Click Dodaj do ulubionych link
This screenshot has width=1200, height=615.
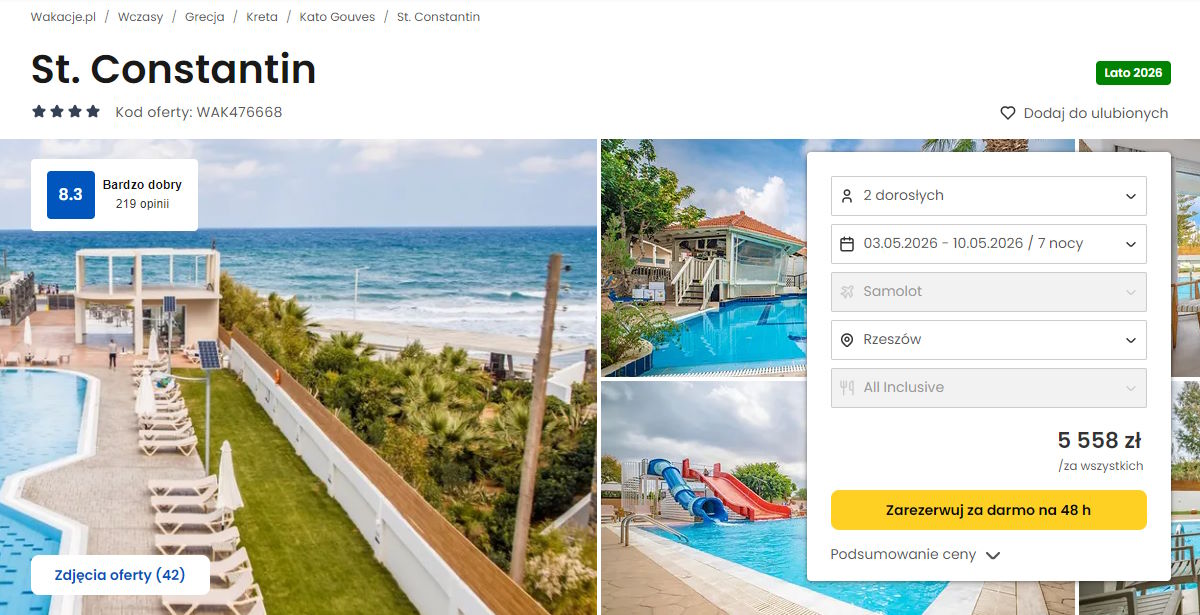click(1096, 114)
